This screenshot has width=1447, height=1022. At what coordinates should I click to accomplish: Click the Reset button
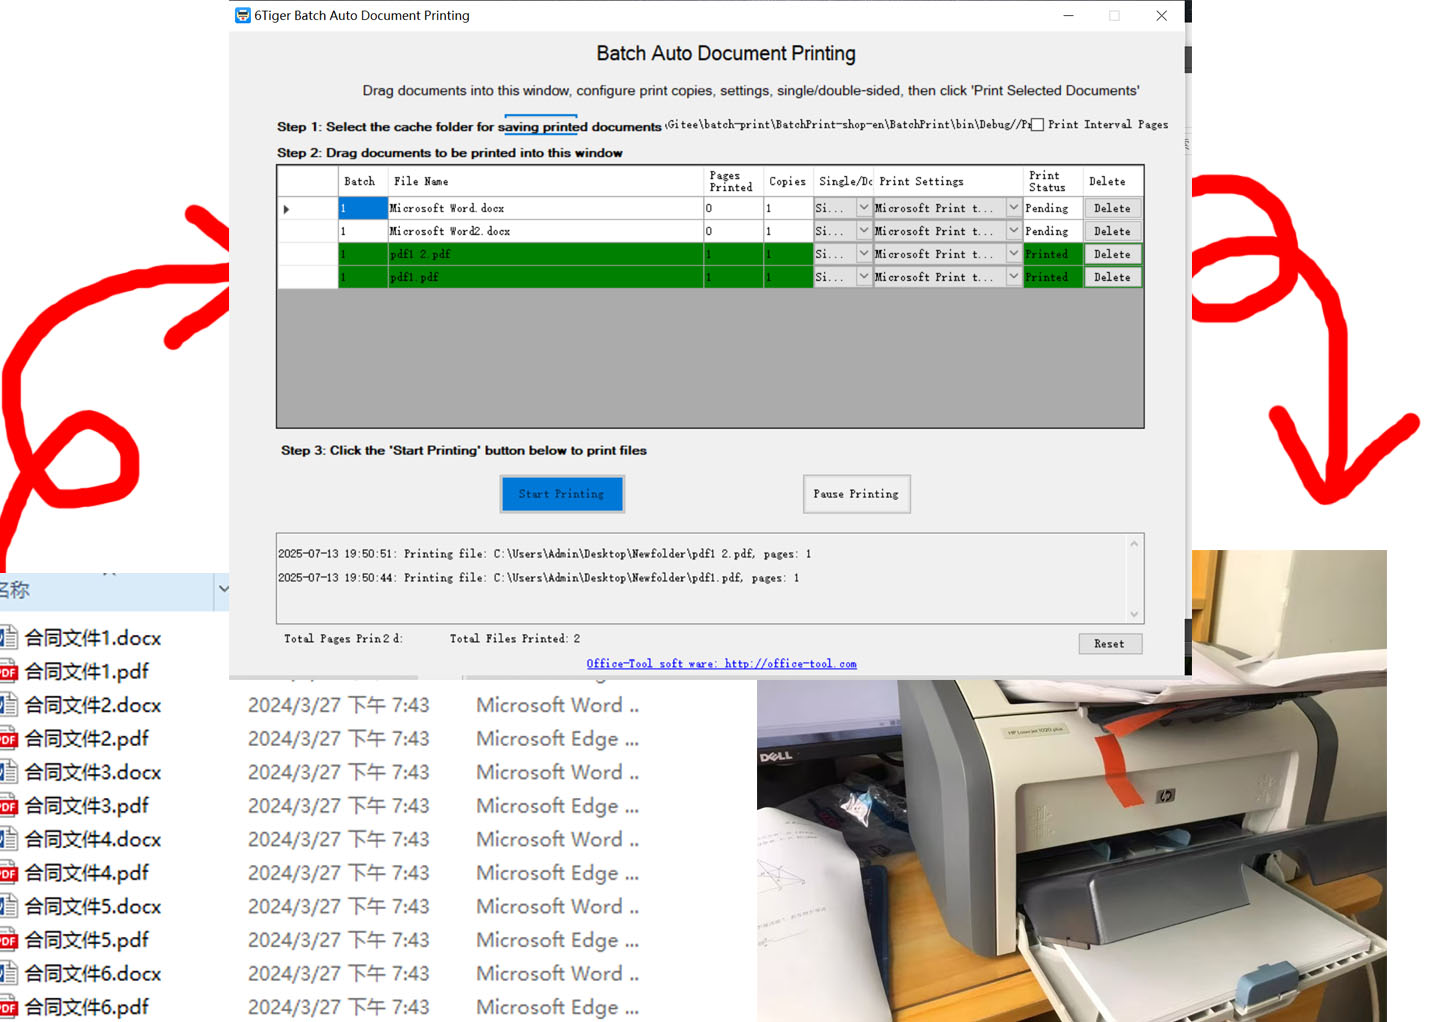1110,644
